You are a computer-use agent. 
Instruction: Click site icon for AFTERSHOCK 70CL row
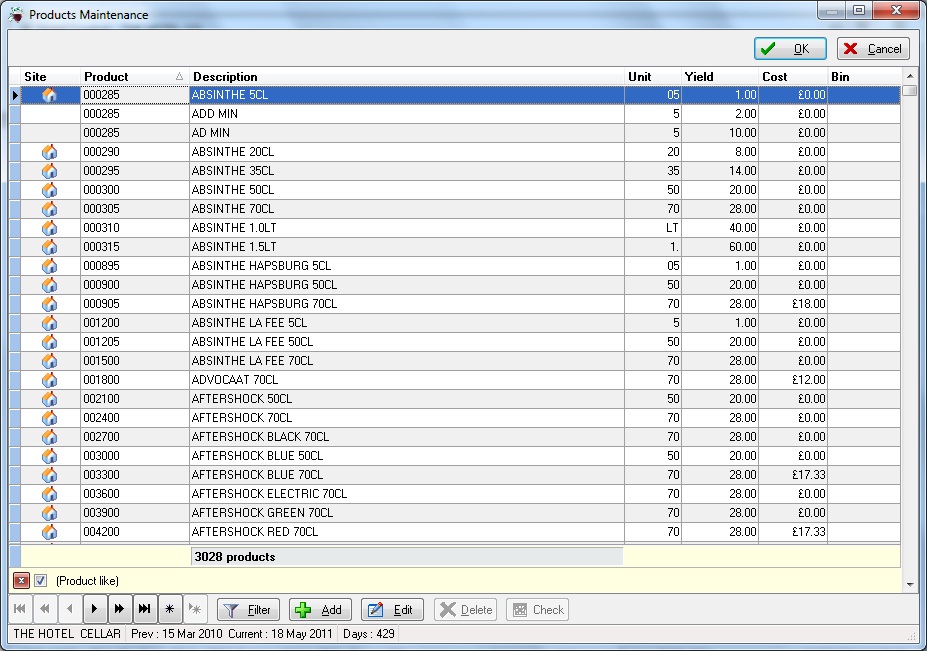50,417
